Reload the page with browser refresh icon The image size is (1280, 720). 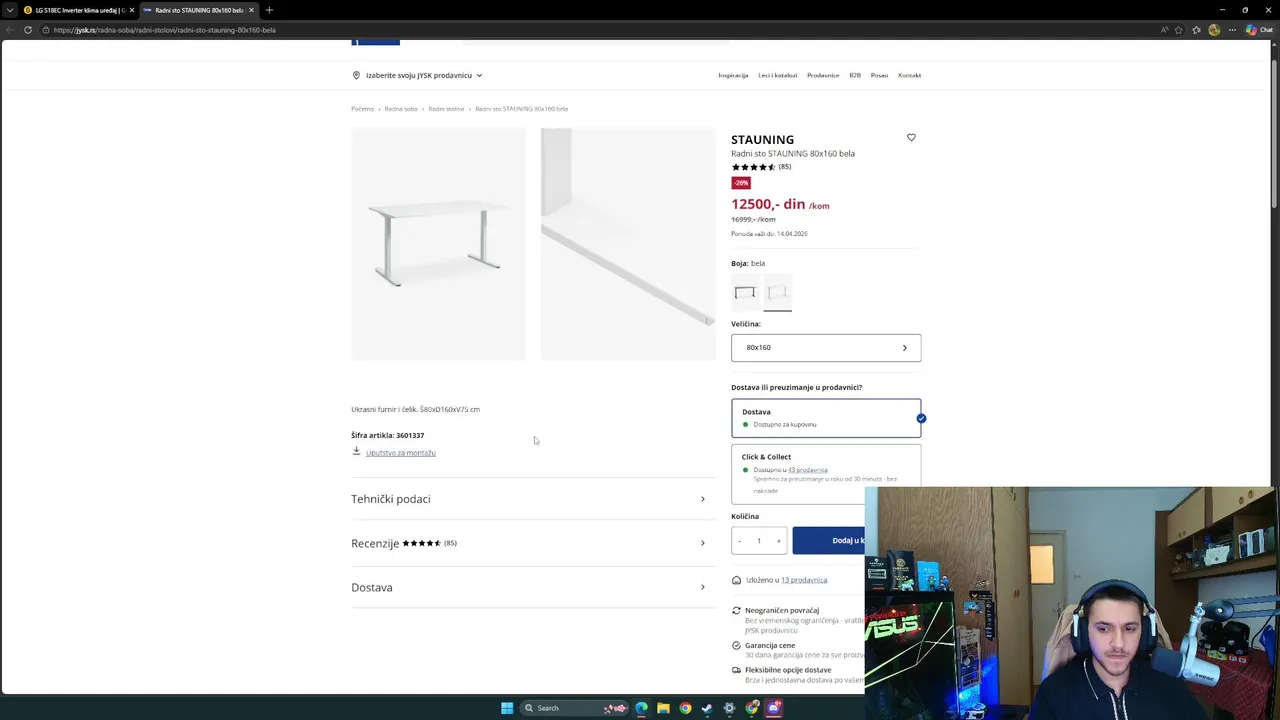[28, 30]
